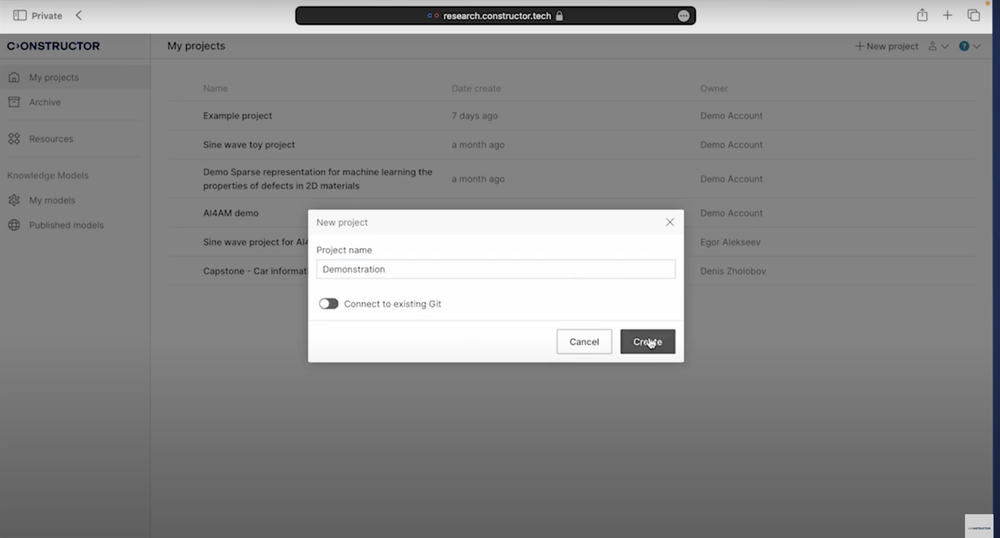This screenshot has height=538, width=1000.
Task: Open the user account dropdown
Action: [x=938, y=46]
